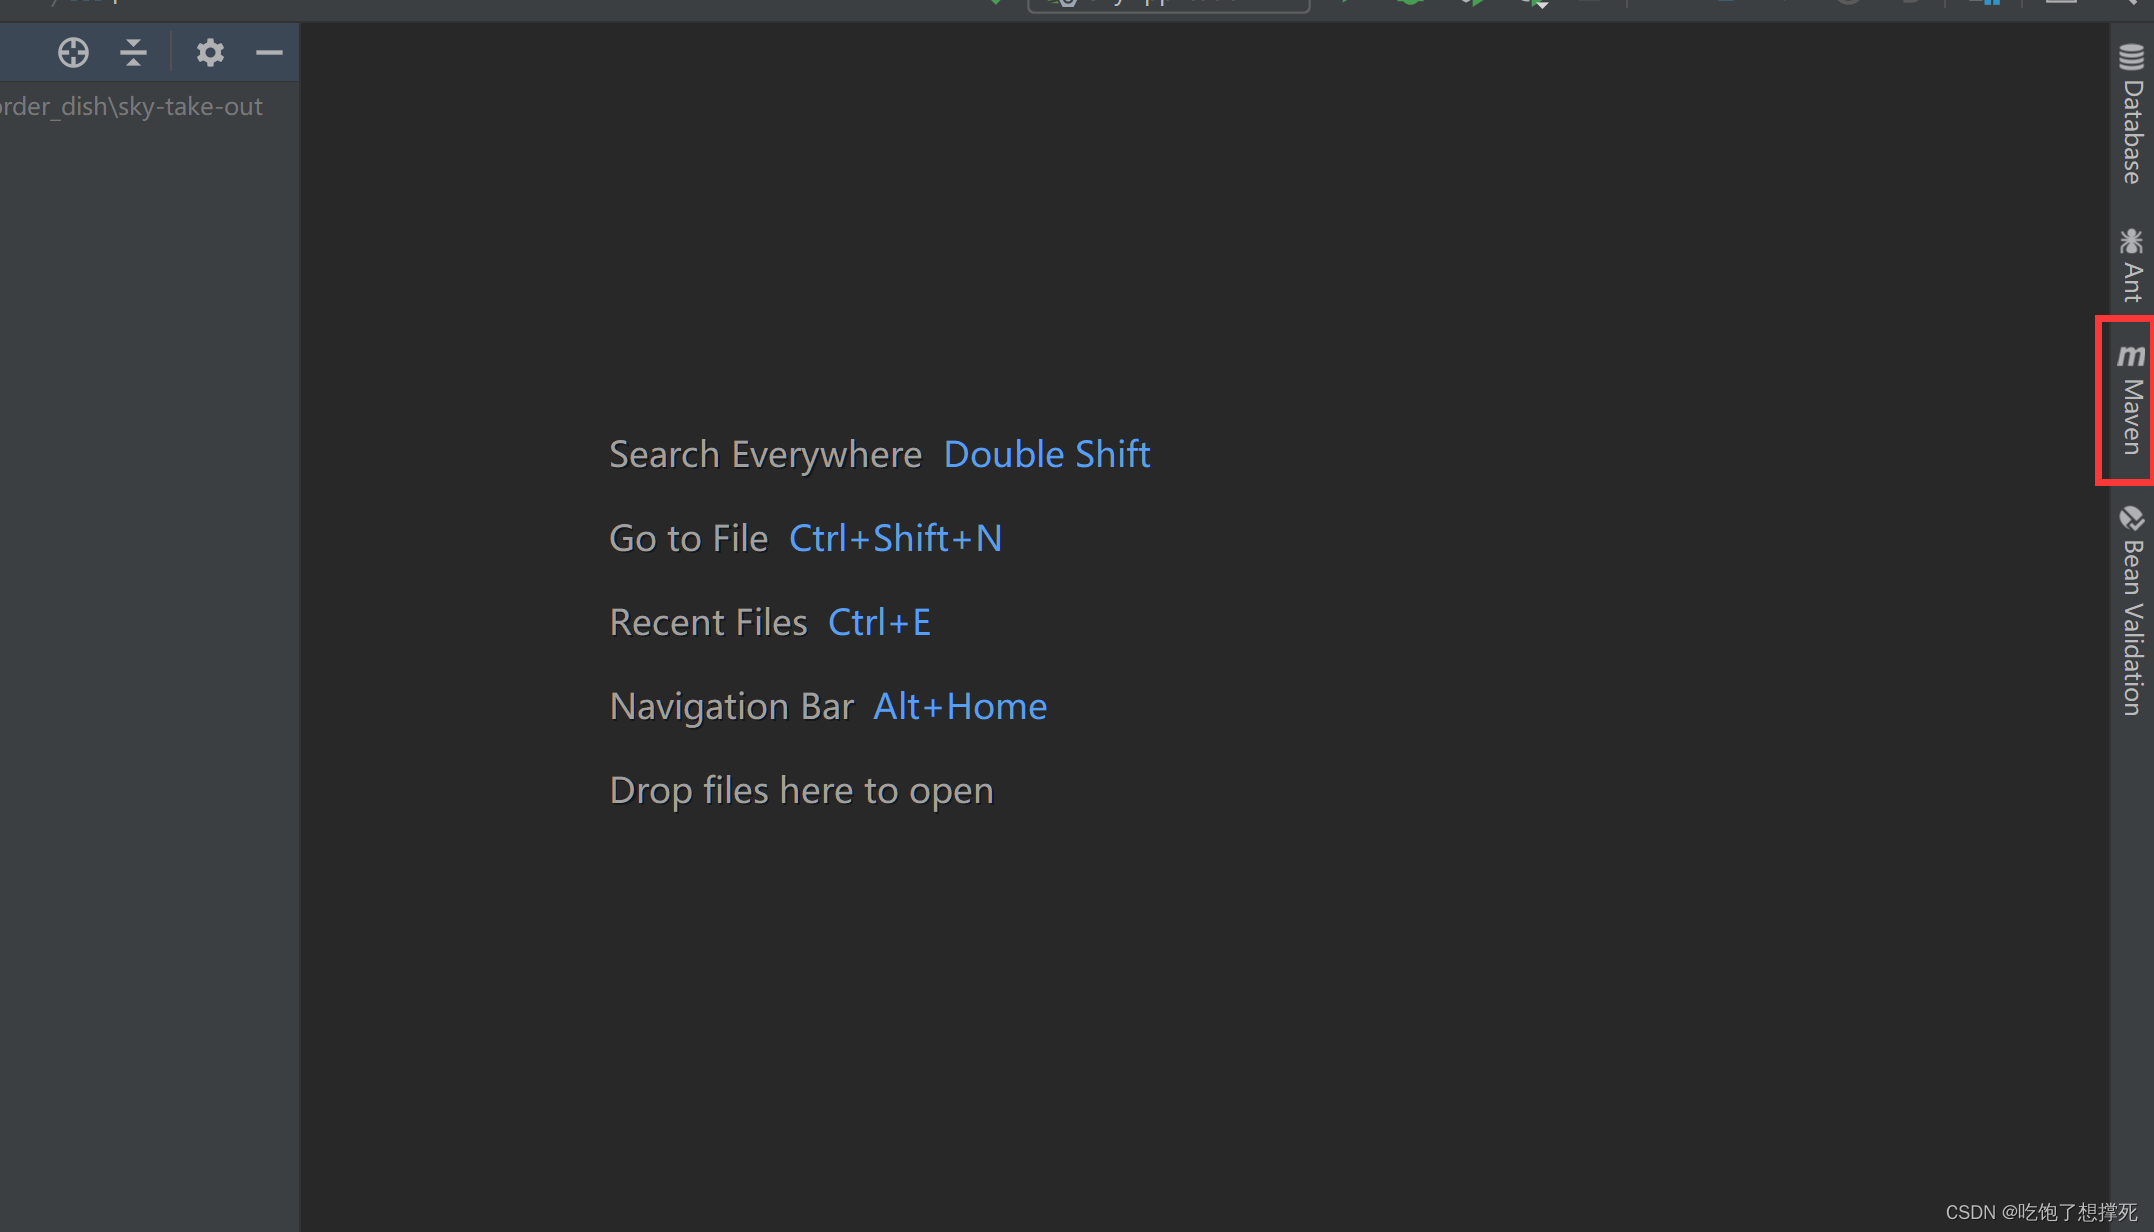Collapse all nodes in project panel

pyautogui.click(x=133, y=52)
